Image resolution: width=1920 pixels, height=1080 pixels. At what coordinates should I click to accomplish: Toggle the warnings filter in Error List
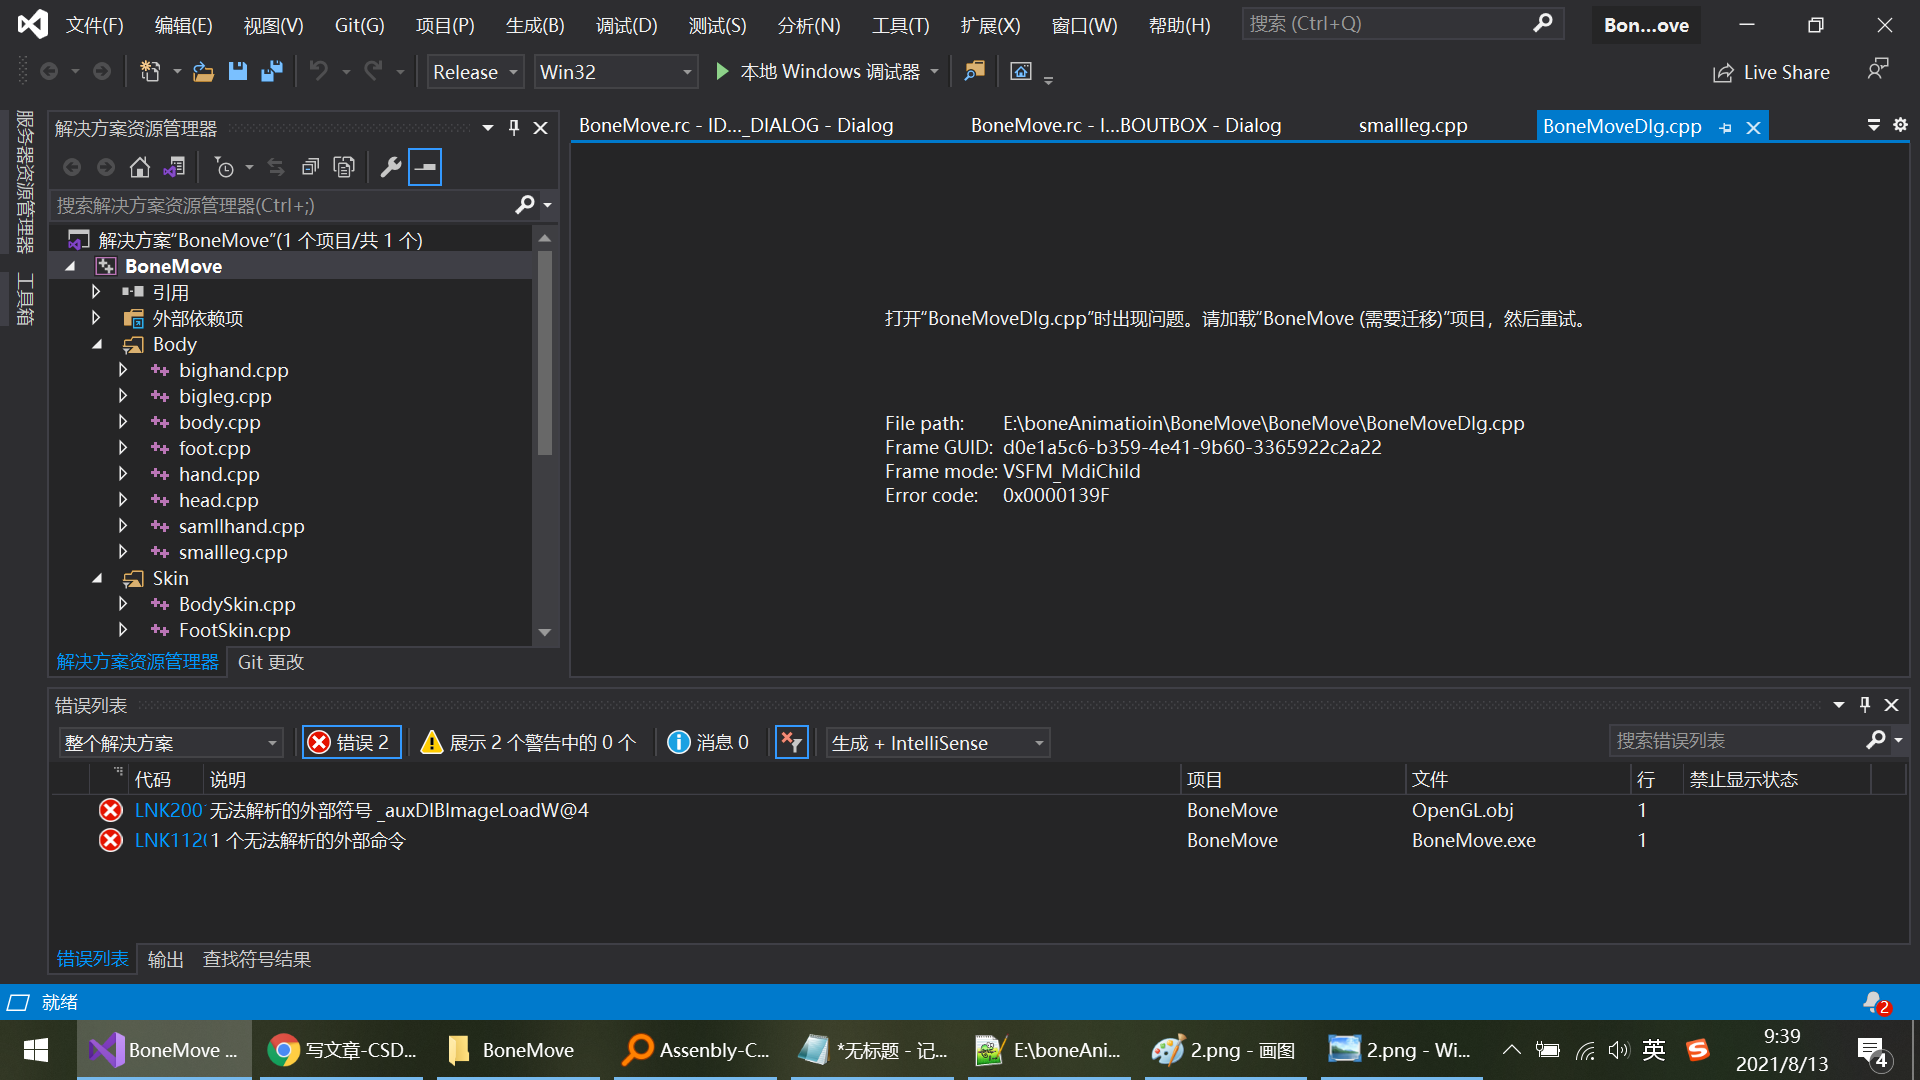tap(529, 742)
